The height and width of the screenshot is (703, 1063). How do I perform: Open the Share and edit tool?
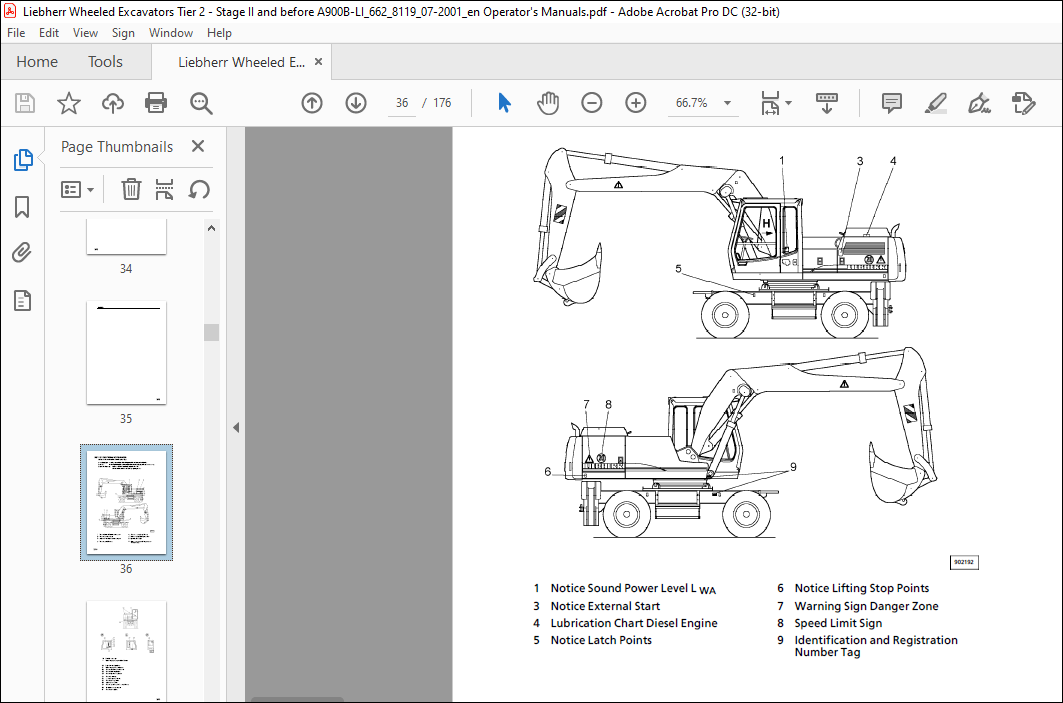pos(1023,103)
